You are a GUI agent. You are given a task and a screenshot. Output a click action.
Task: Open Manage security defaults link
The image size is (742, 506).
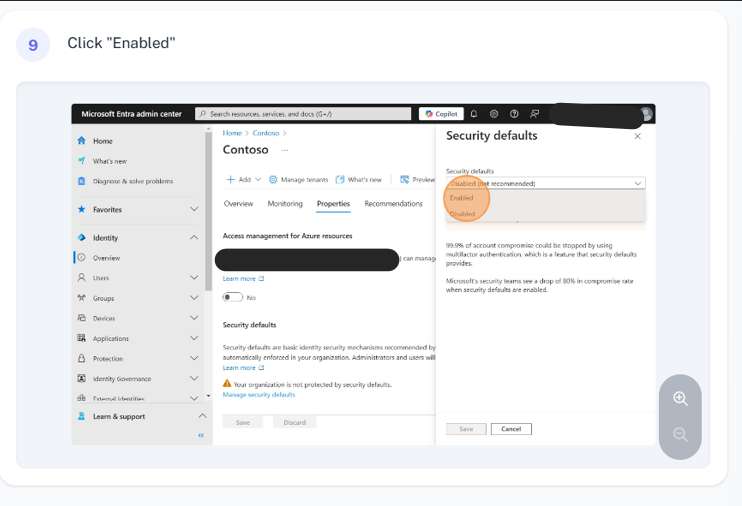(x=259, y=394)
